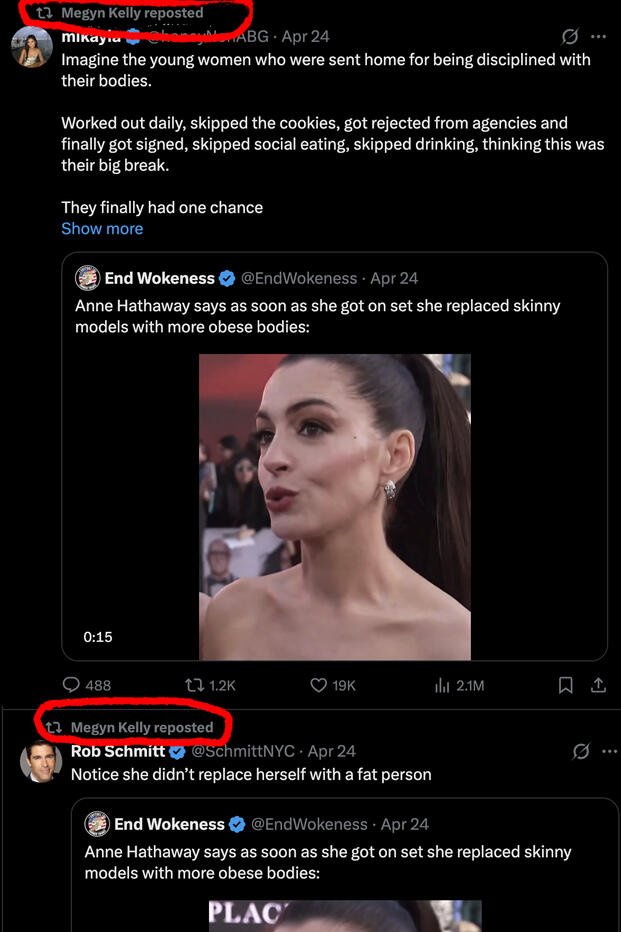The width and height of the screenshot is (621, 932).
Task: Open Apr 24 timestamp on Rob Schmitt's post
Action: coord(332,751)
